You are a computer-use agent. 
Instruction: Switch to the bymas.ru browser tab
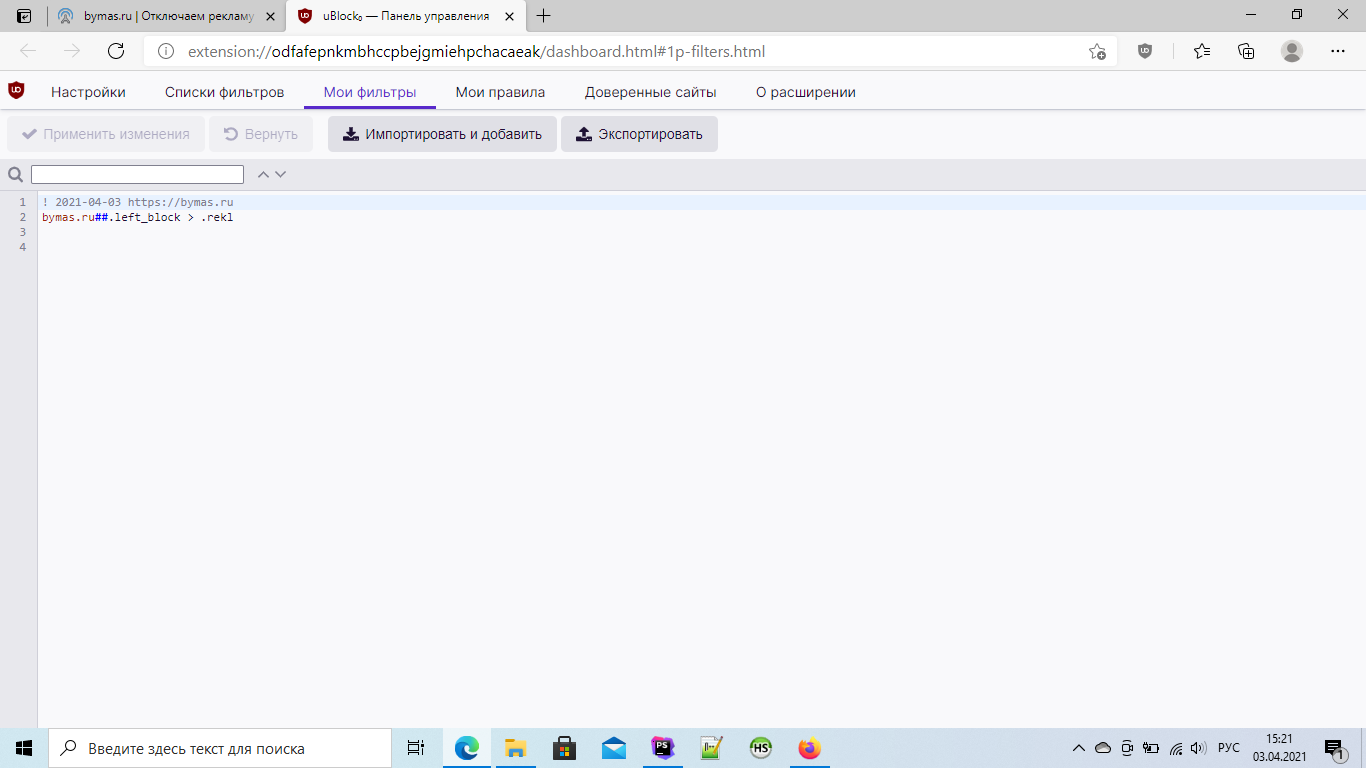click(x=166, y=16)
